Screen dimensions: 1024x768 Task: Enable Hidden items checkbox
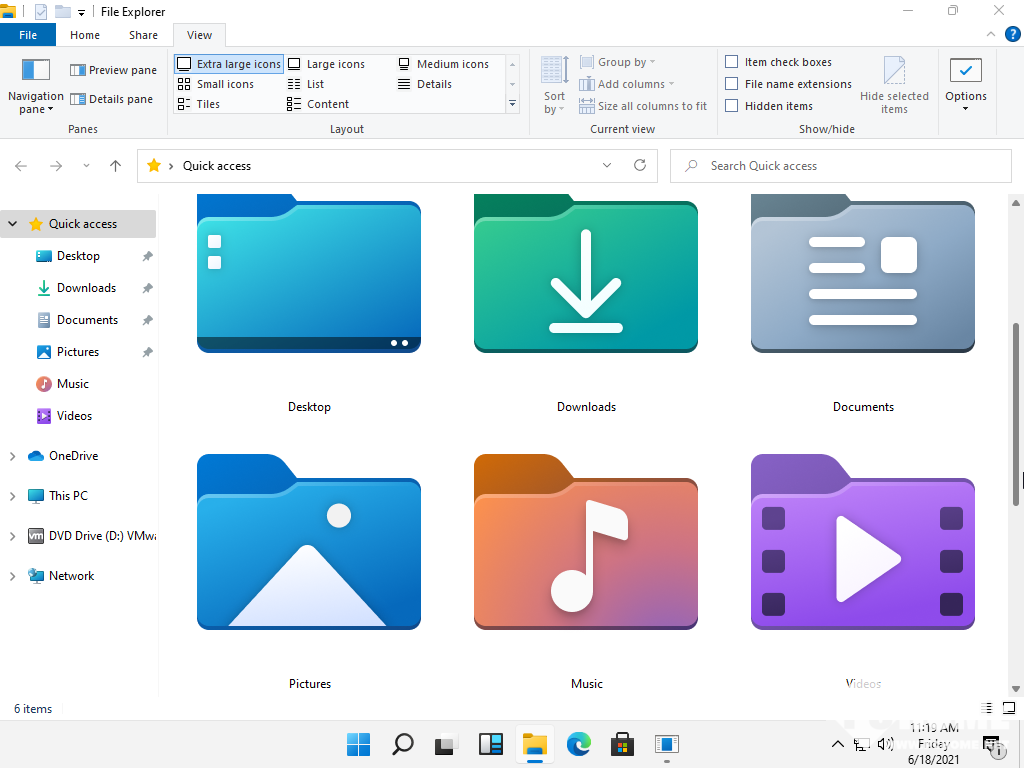(x=732, y=106)
